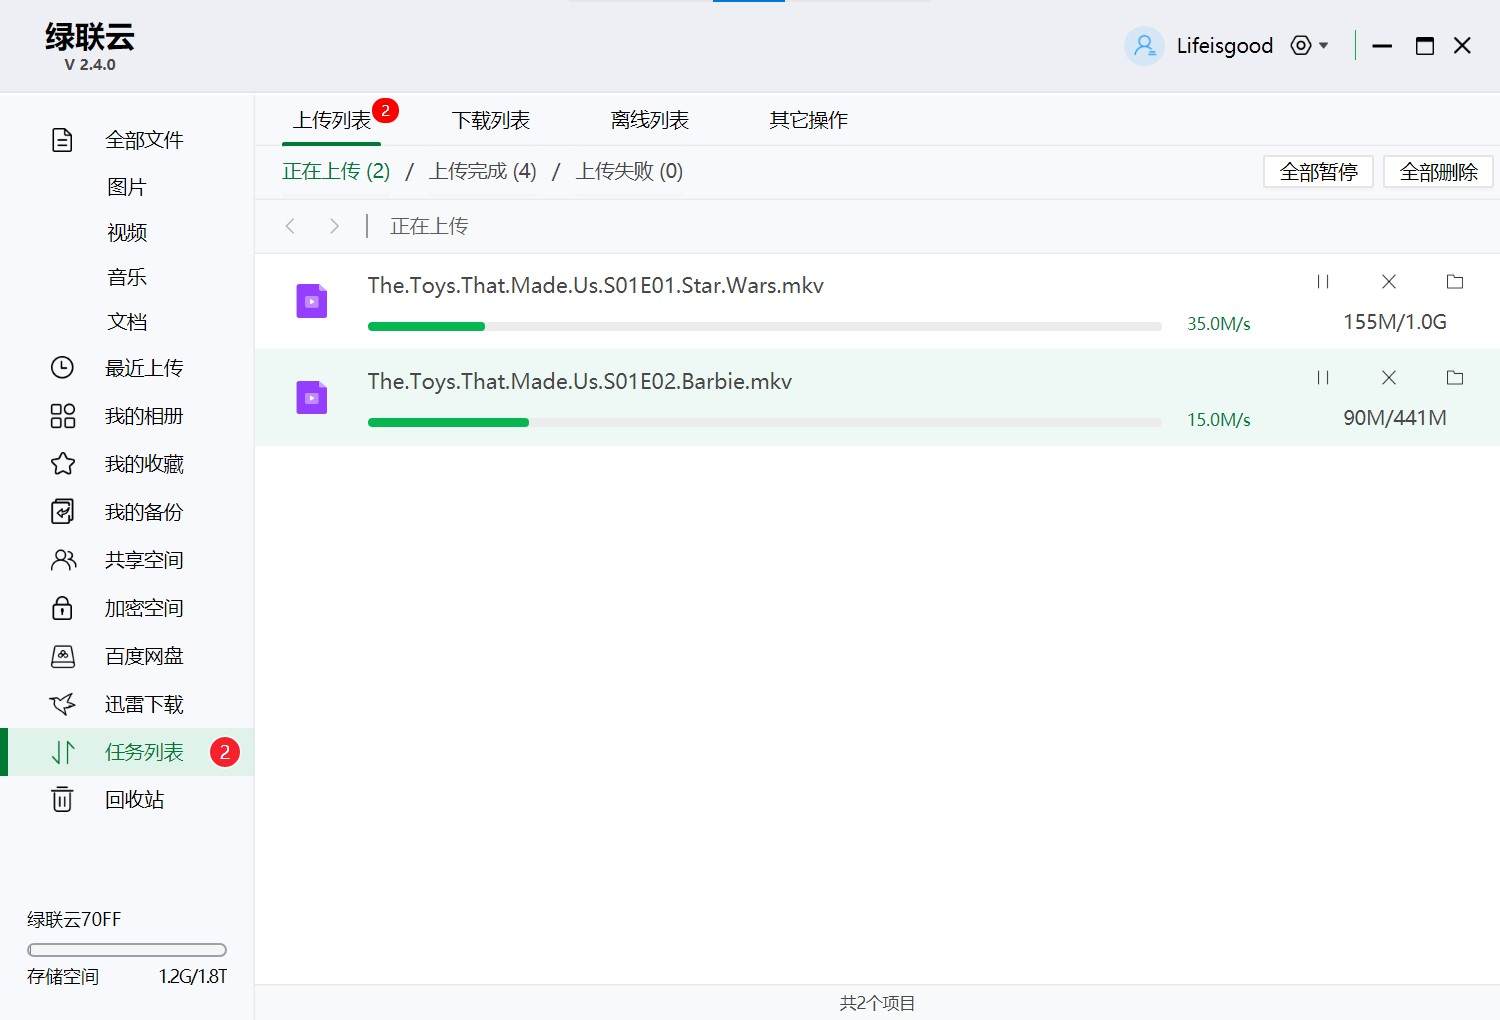Click the red badge on 任务列表

coord(225,752)
